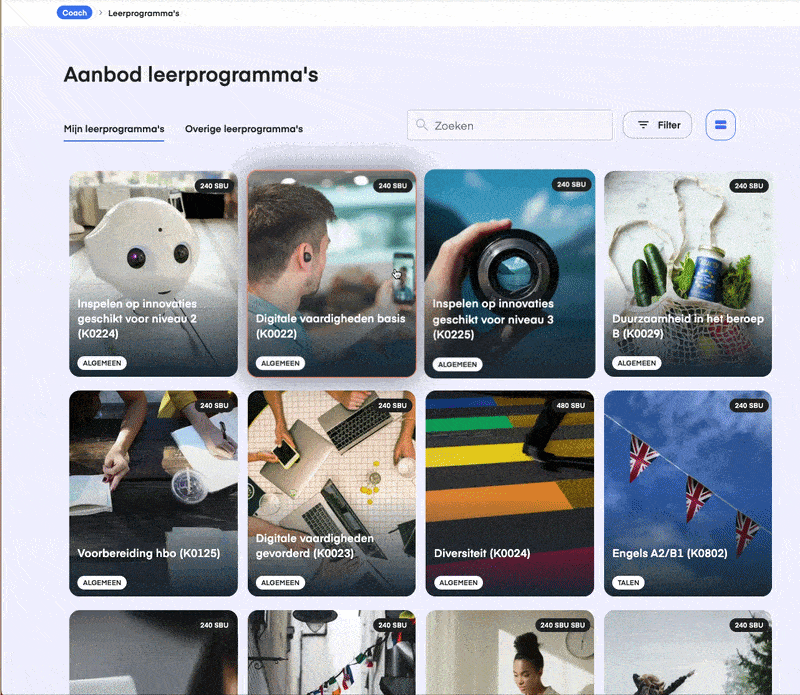Click ALGEMEEN tag on Duurzaamheid card
The width and height of the screenshot is (800, 695).
tap(636, 363)
